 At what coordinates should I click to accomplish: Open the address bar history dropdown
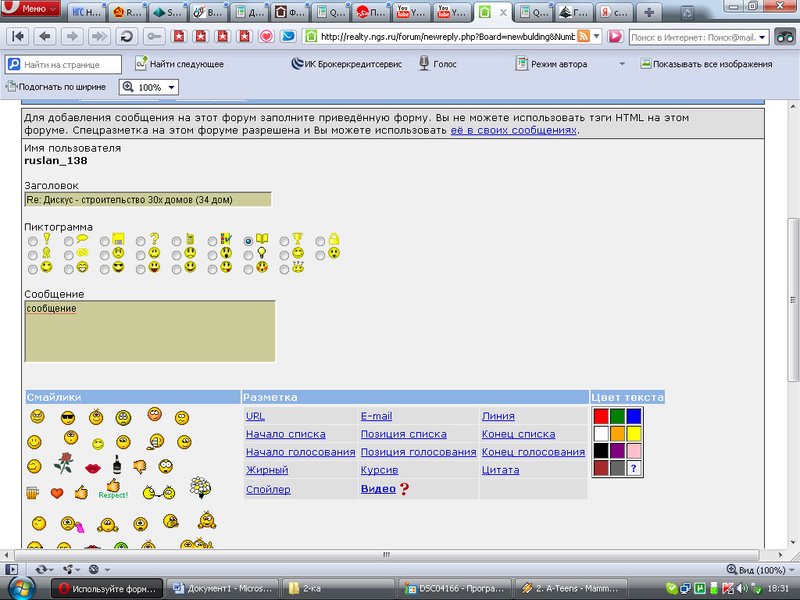596,36
